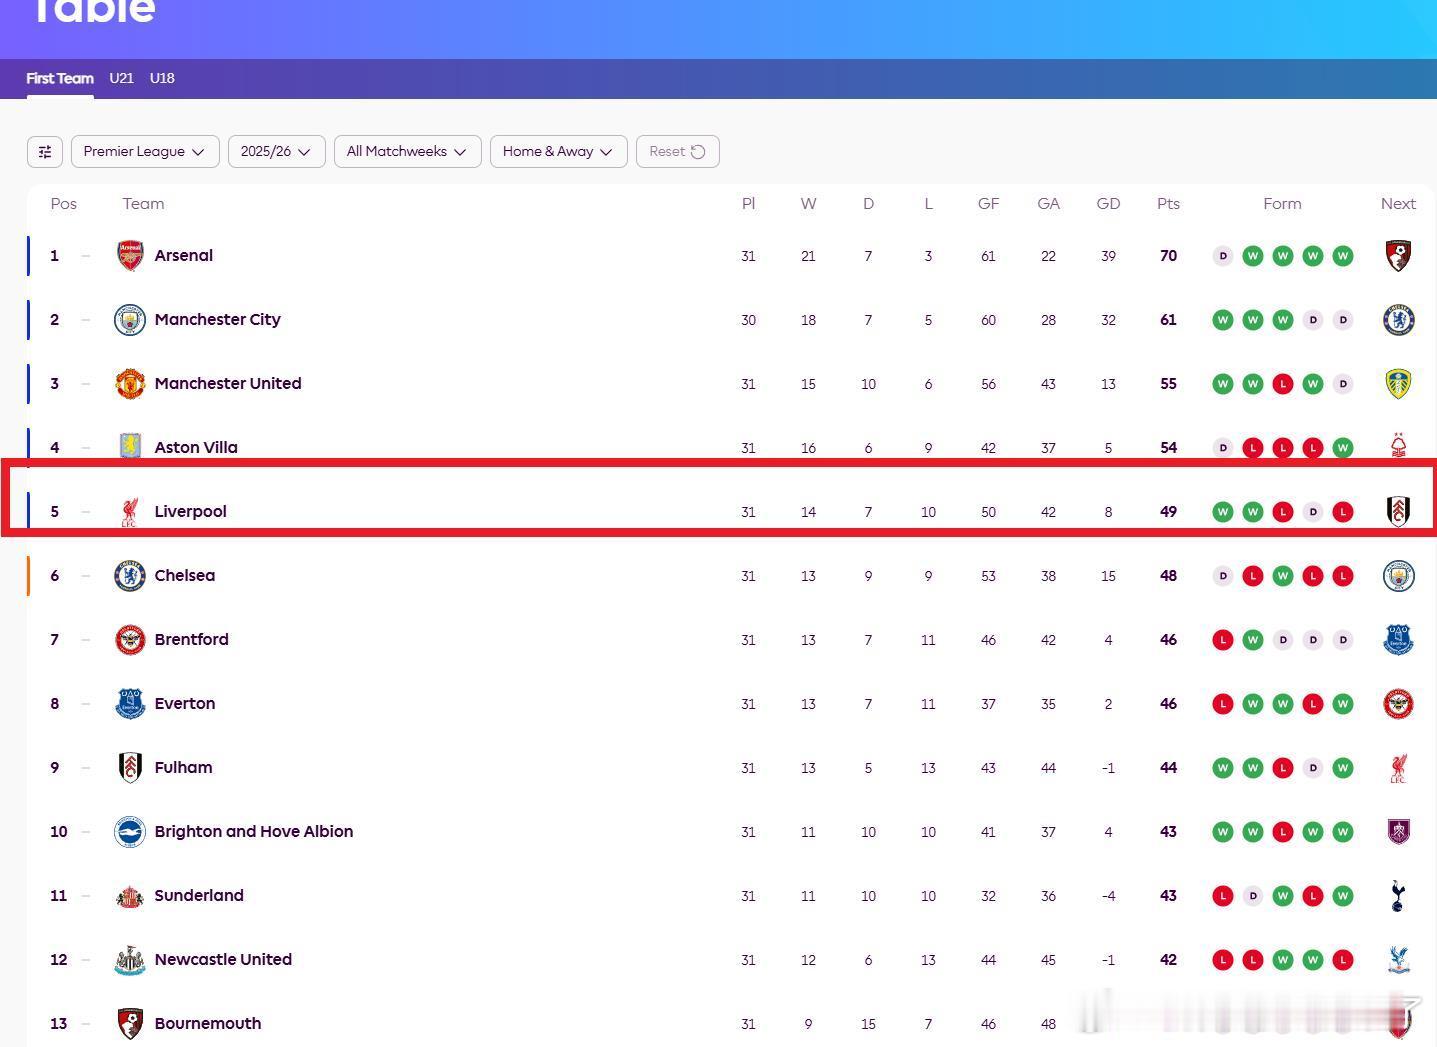The height and width of the screenshot is (1047, 1437).
Task: Click Arsenal's points total 70
Action: [1168, 256]
